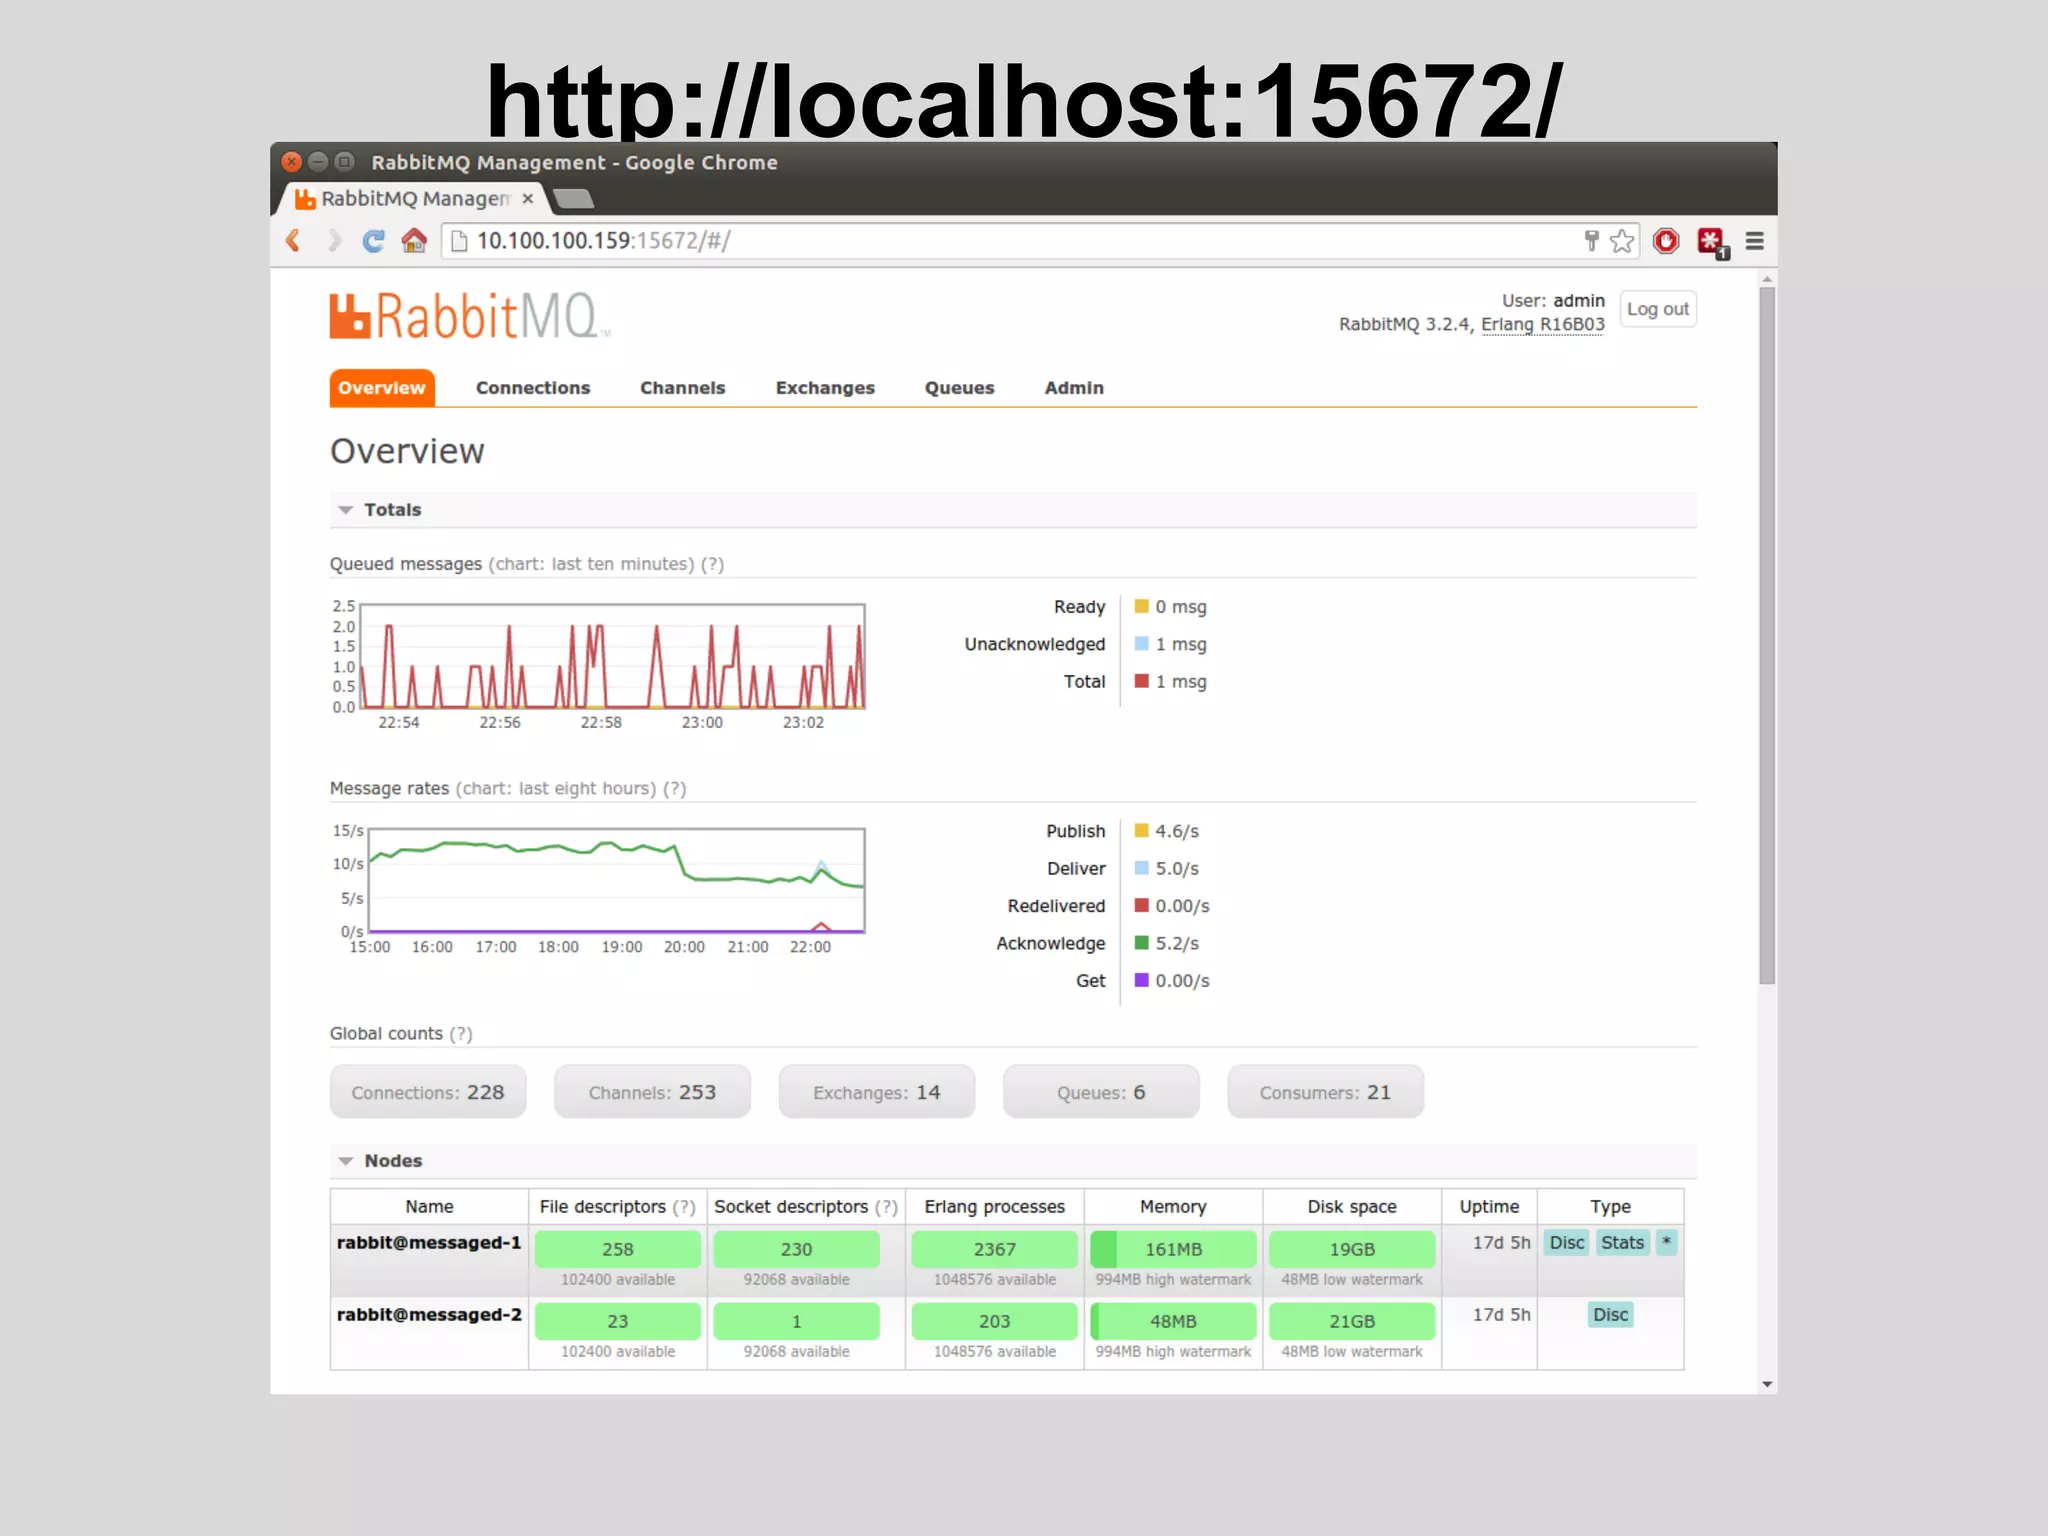This screenshot has height=1536, width=2048.
Task: Click the asterisk tag on rabbit@messaged-1
Action: [1666, 1243]
